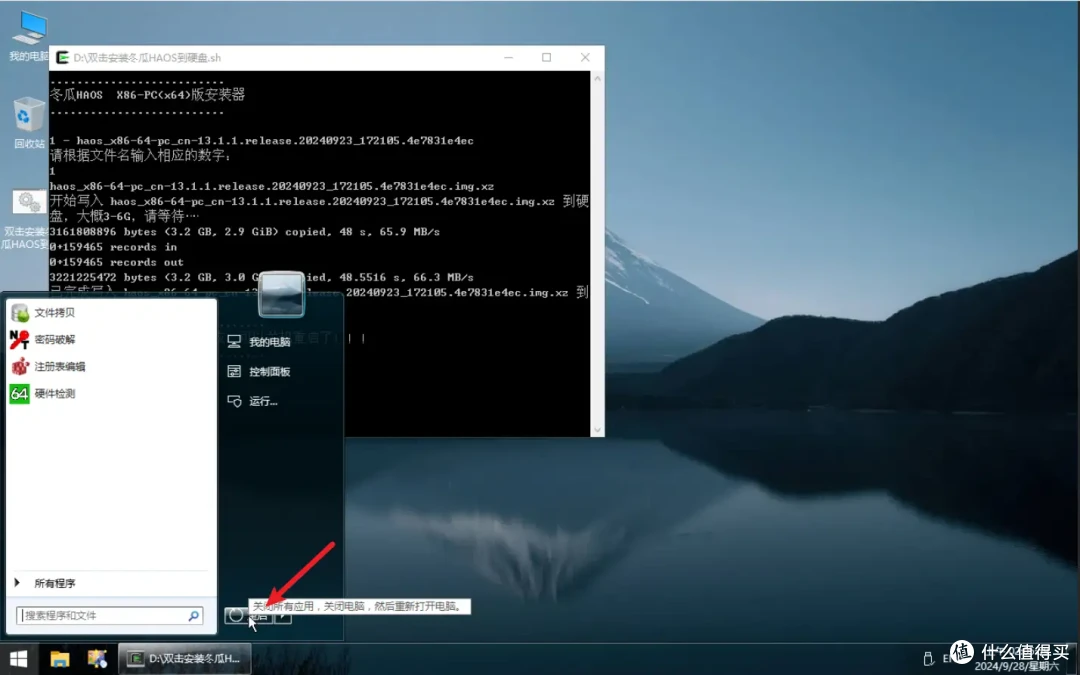Click the line 0+159465 records in
Viewport: 1080px width, 675px height.
tap(114, 247)
